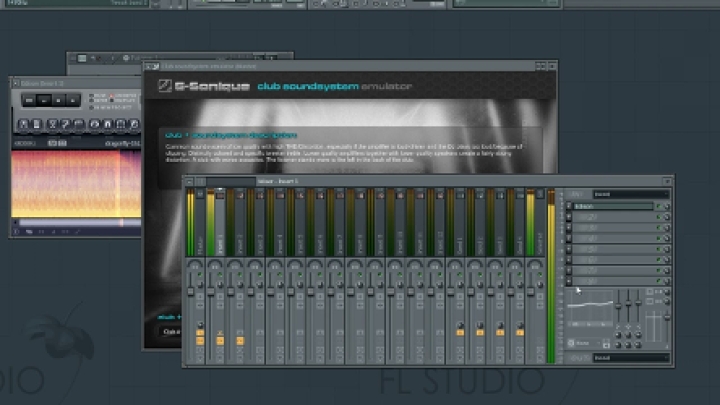The width and height of the screenshot is (720, 405).
Task: Click the Record button in Edison transport
Action: click(73, 100)
